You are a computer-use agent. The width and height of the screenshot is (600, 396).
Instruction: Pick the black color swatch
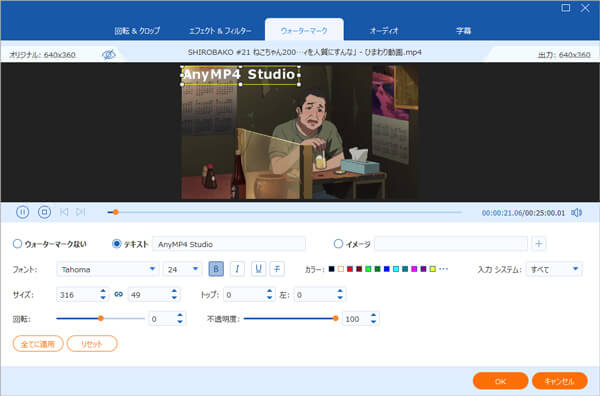331,269
